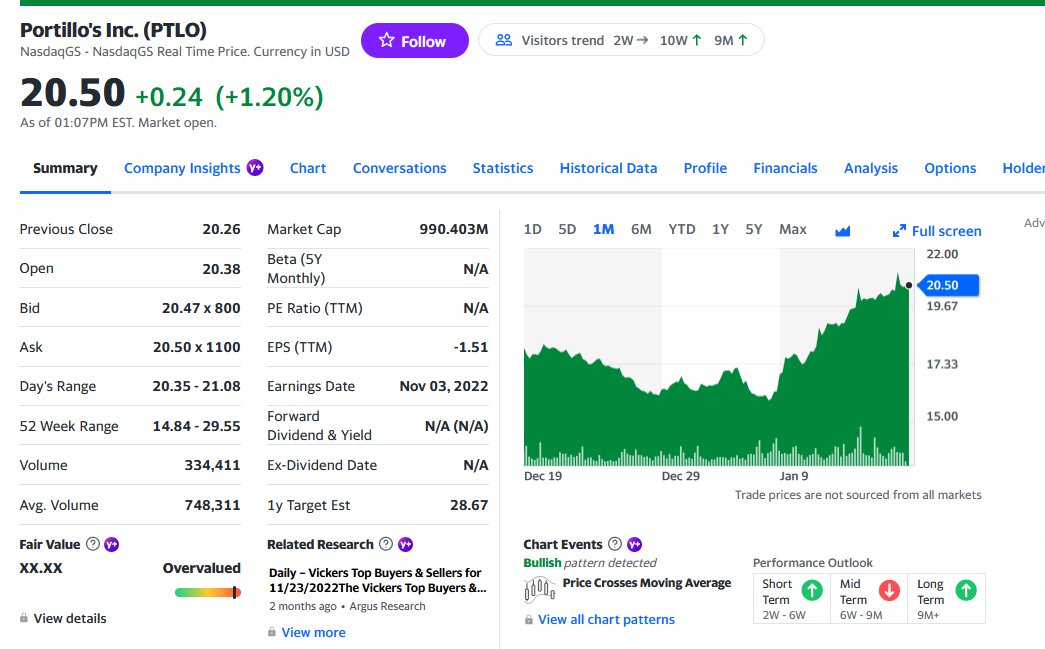Select the 1M chart range
Image resolution: width=1045 pixels, height=649 pixels.
point(604,229)
